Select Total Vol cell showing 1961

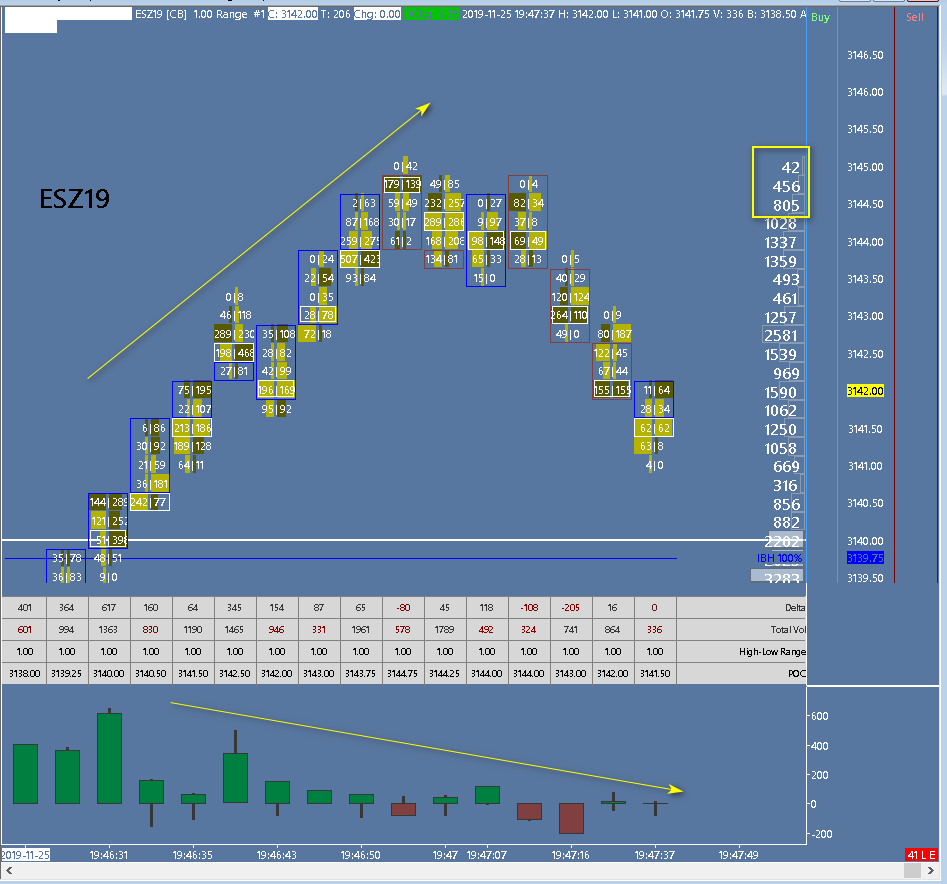coord(361,629)
